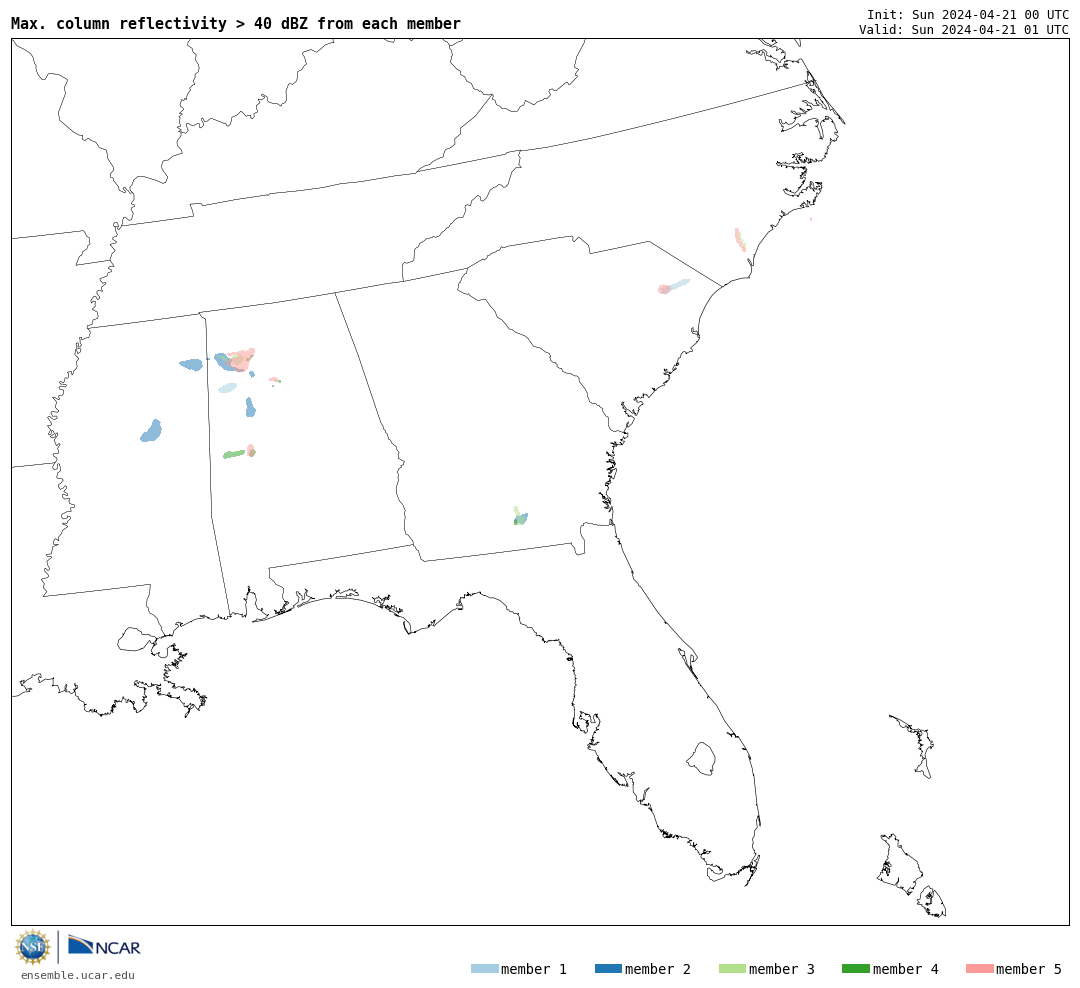Viewport: 1080px width, 988px height.
Task: Click the 'Valid: Sun 2024-04-21 01 UTC' text
Action: 964,30
